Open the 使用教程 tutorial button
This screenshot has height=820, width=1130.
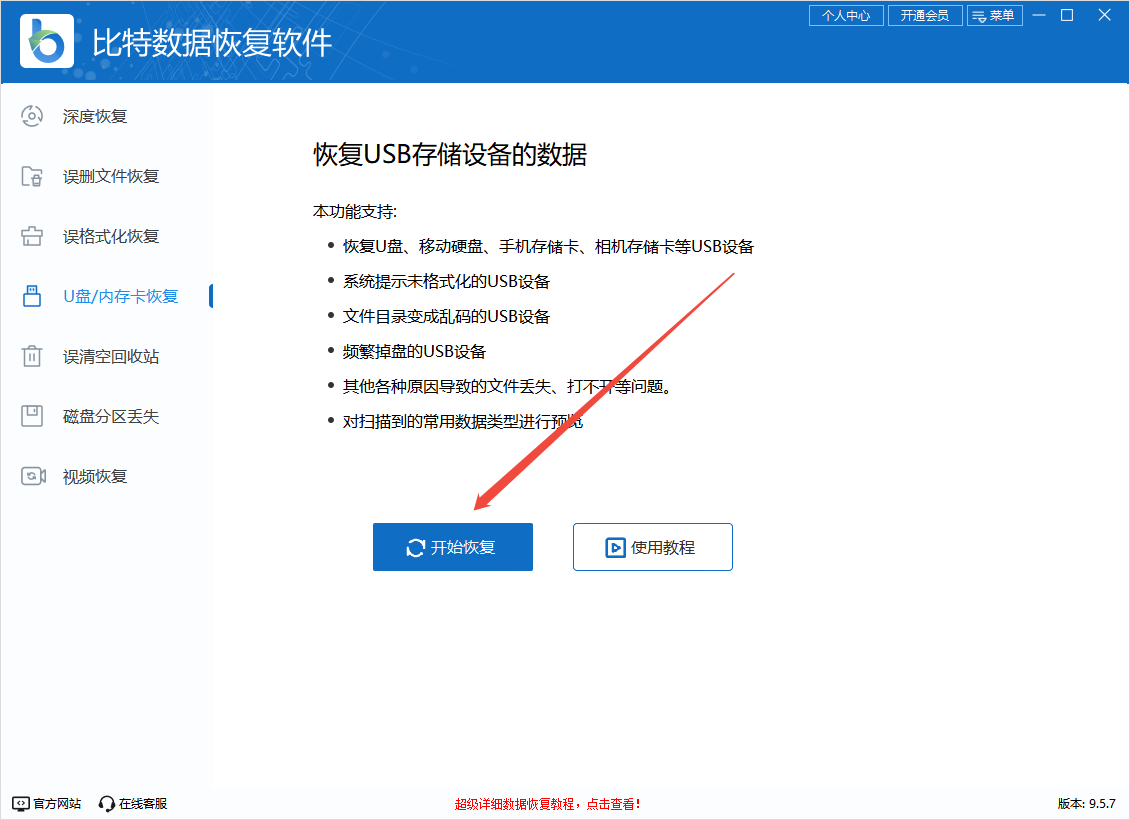click(x=653, y=547)
